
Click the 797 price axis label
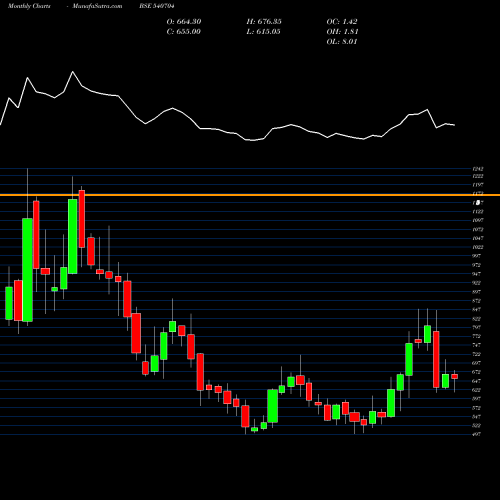pyautogui.click(x=477, y=327)
